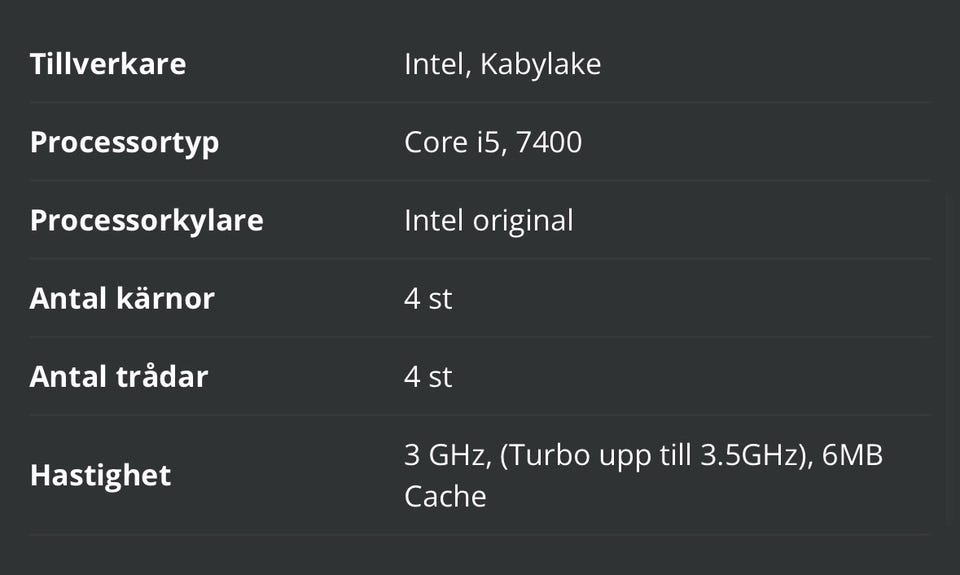The image size is (960, 575).
Task: Click the Core i5 text
Action: (x=451, y=142)
